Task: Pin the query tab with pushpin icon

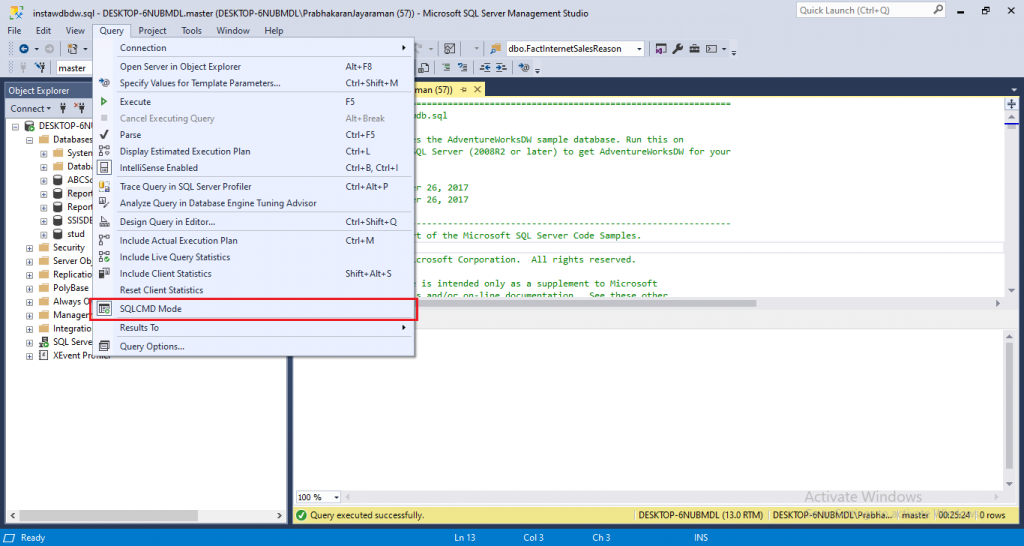Action: point(464,89)
